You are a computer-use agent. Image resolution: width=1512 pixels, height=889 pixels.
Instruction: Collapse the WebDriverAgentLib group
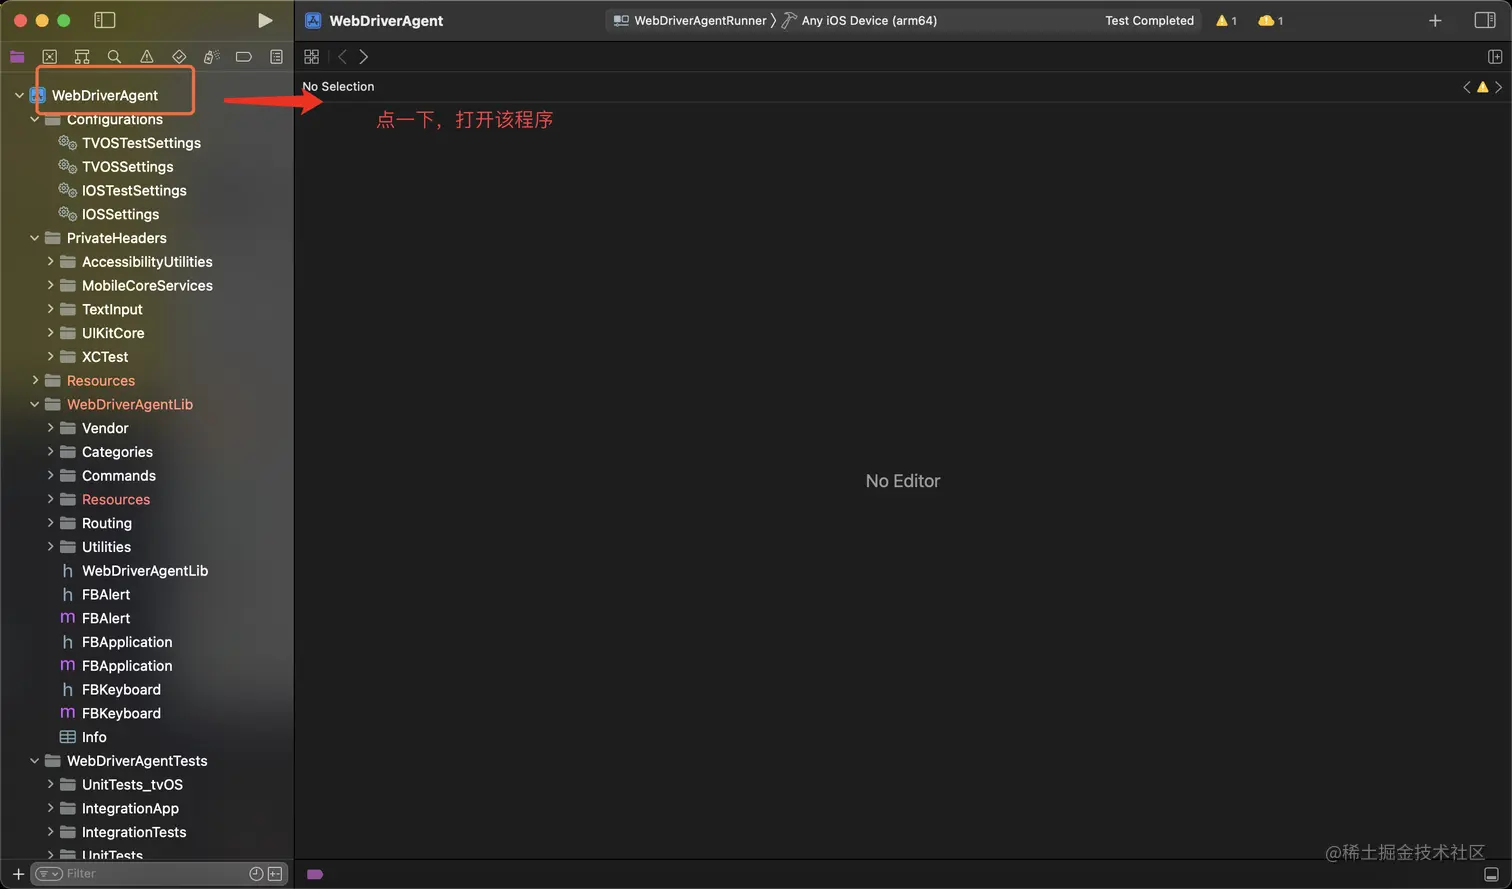[34, 404]
